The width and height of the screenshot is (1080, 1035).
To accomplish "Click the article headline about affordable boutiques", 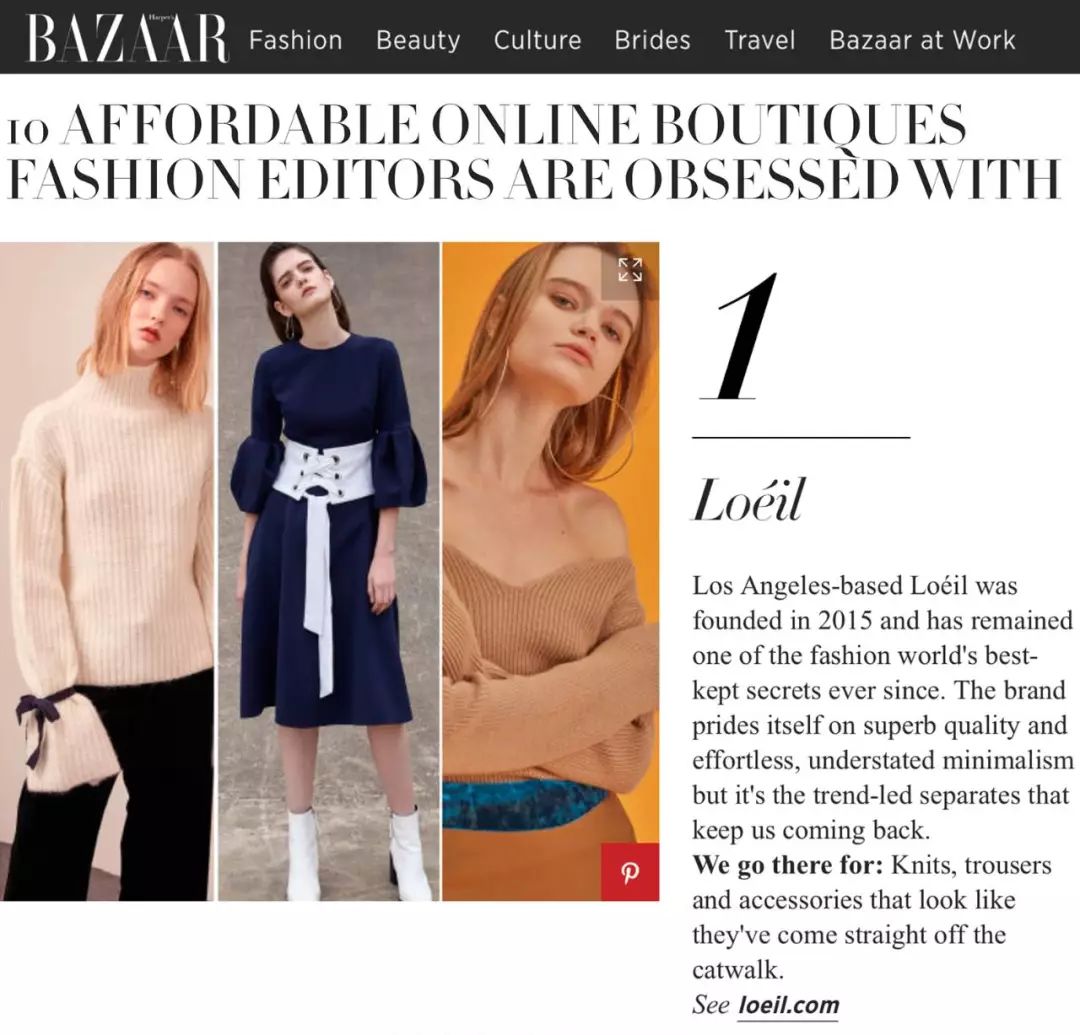I will [x=534, y=151].
